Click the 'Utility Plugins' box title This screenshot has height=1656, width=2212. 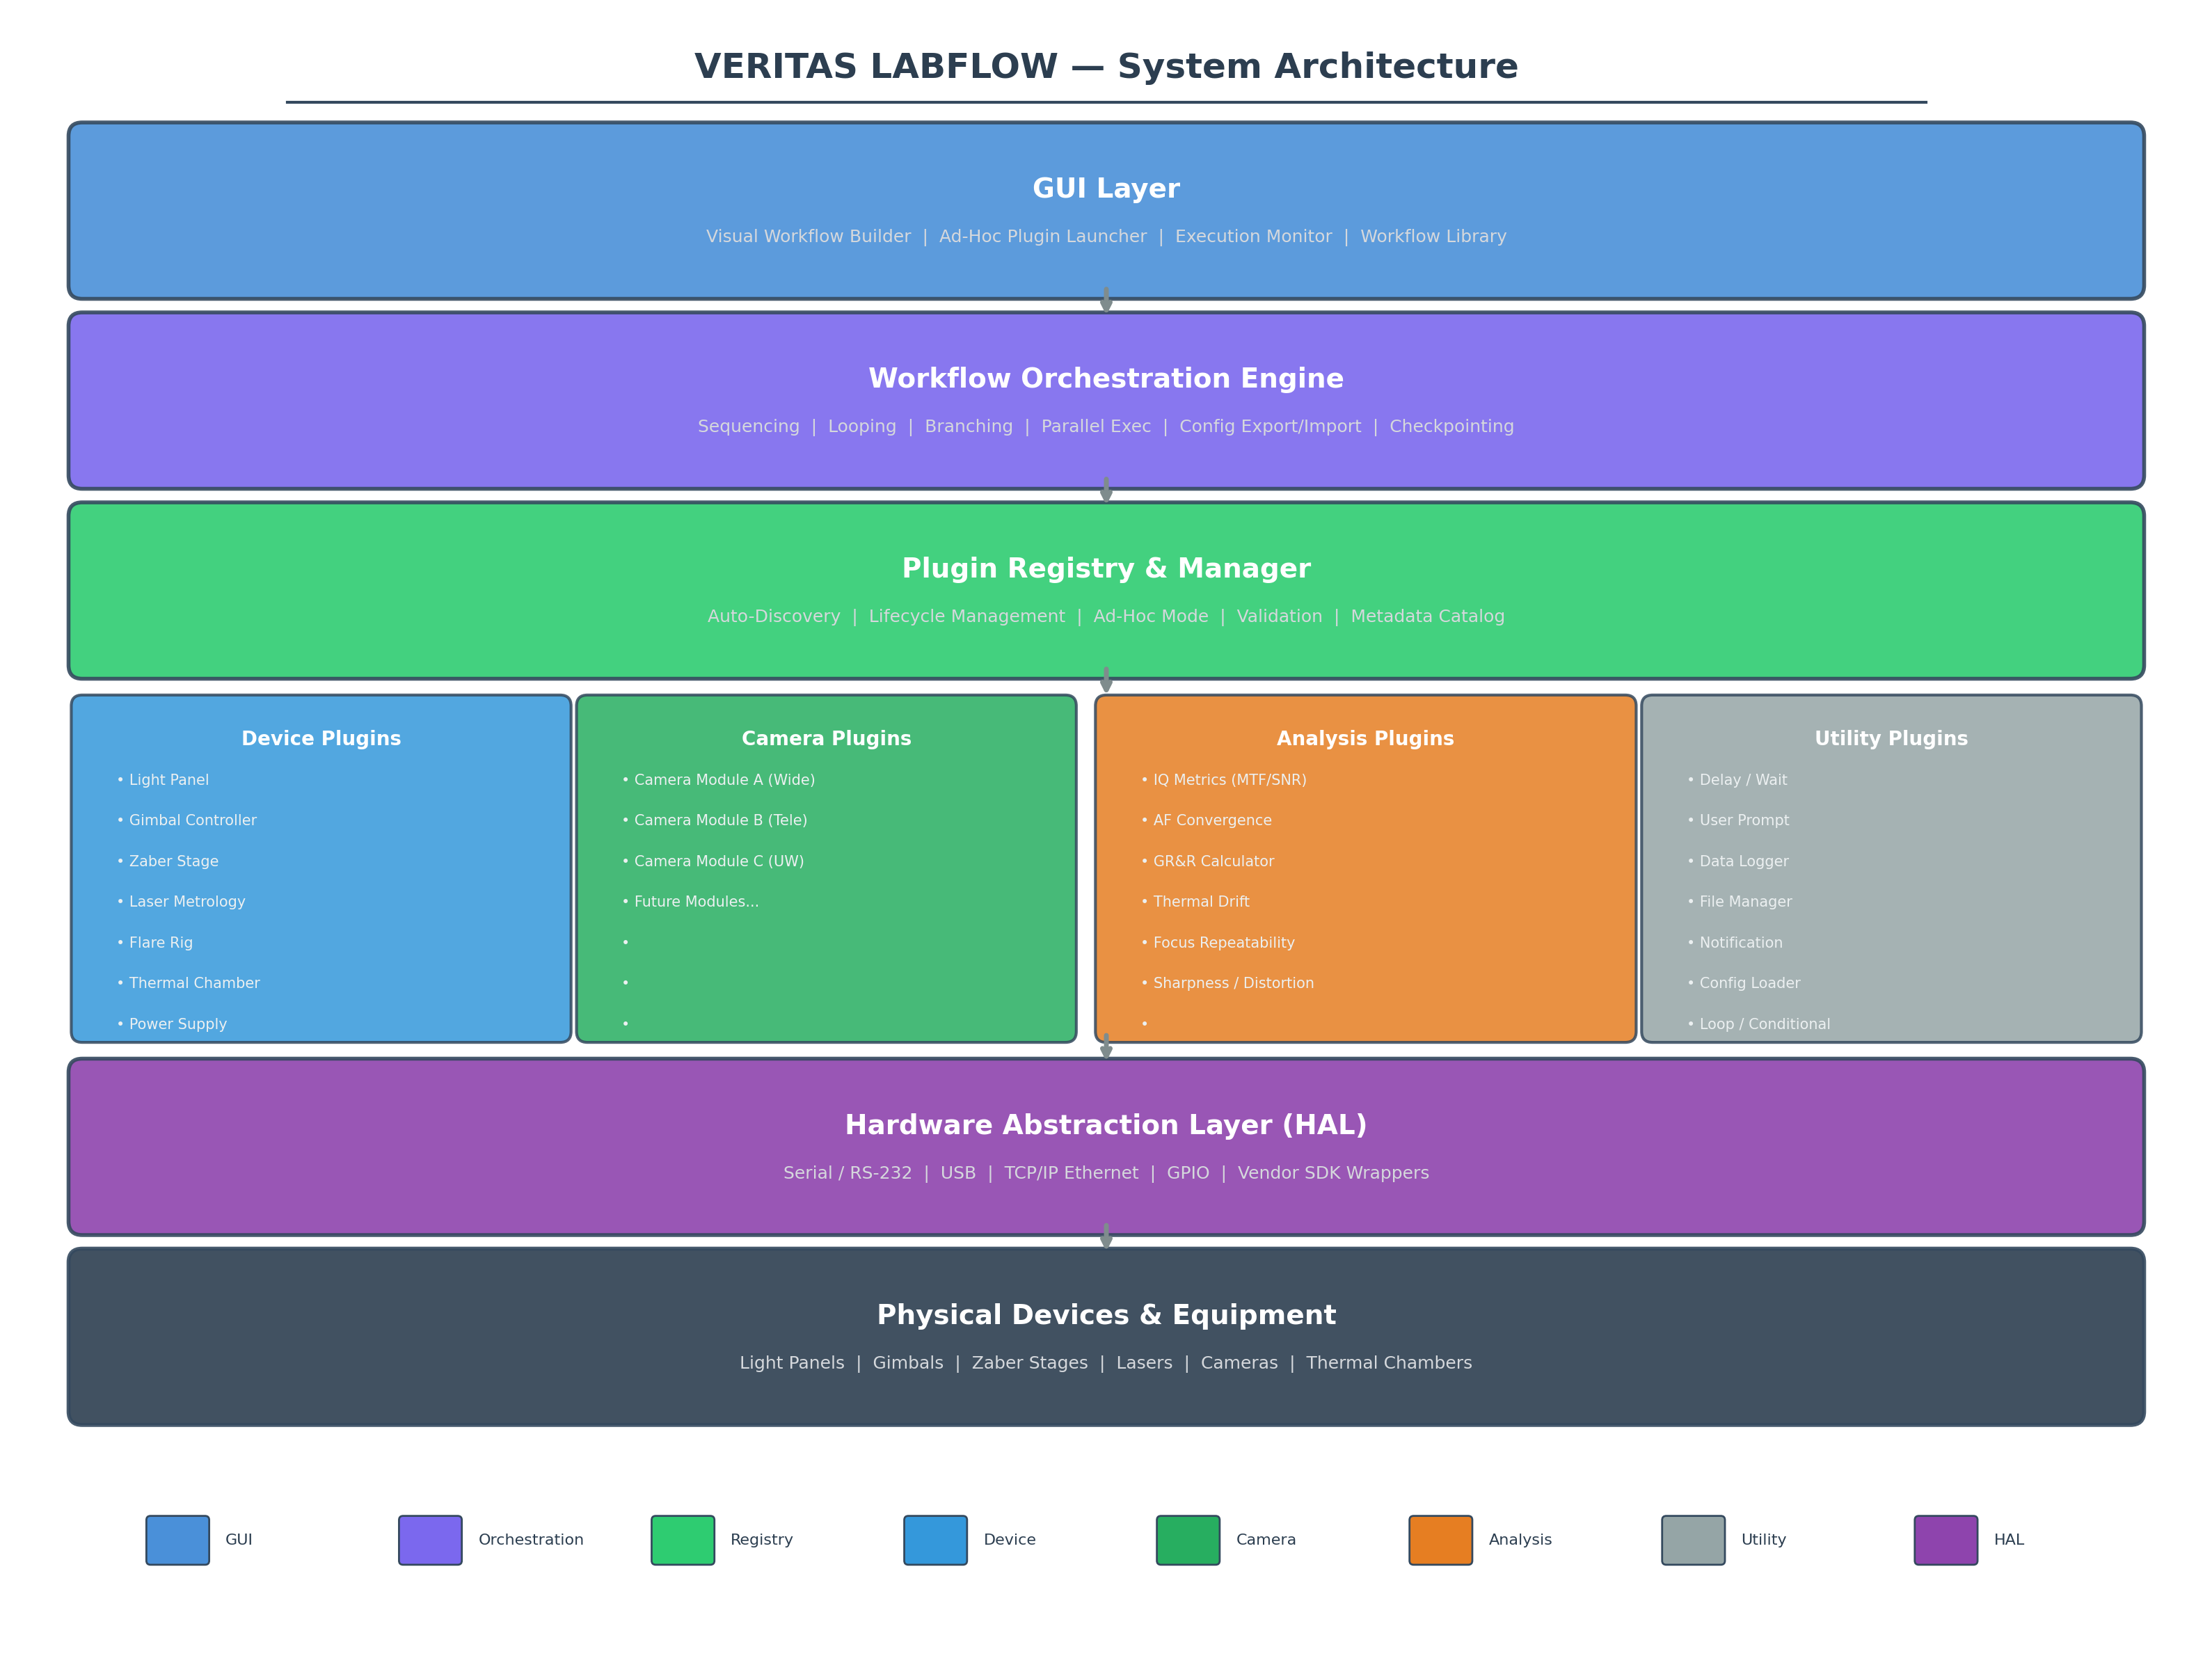[x=1891, y=738]
